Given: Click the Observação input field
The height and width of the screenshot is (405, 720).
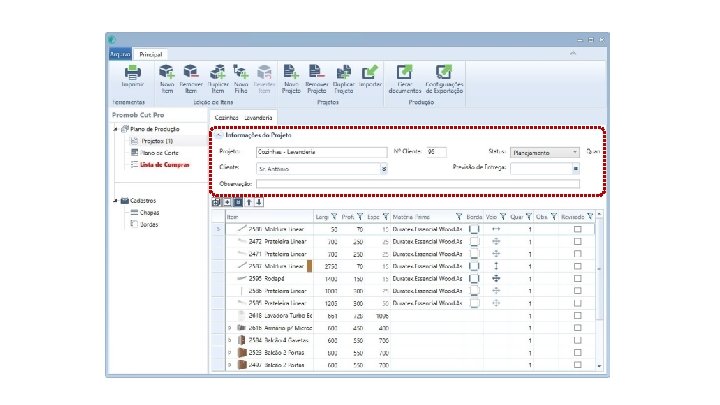Looking at the screenshot, I should point(417,184).
